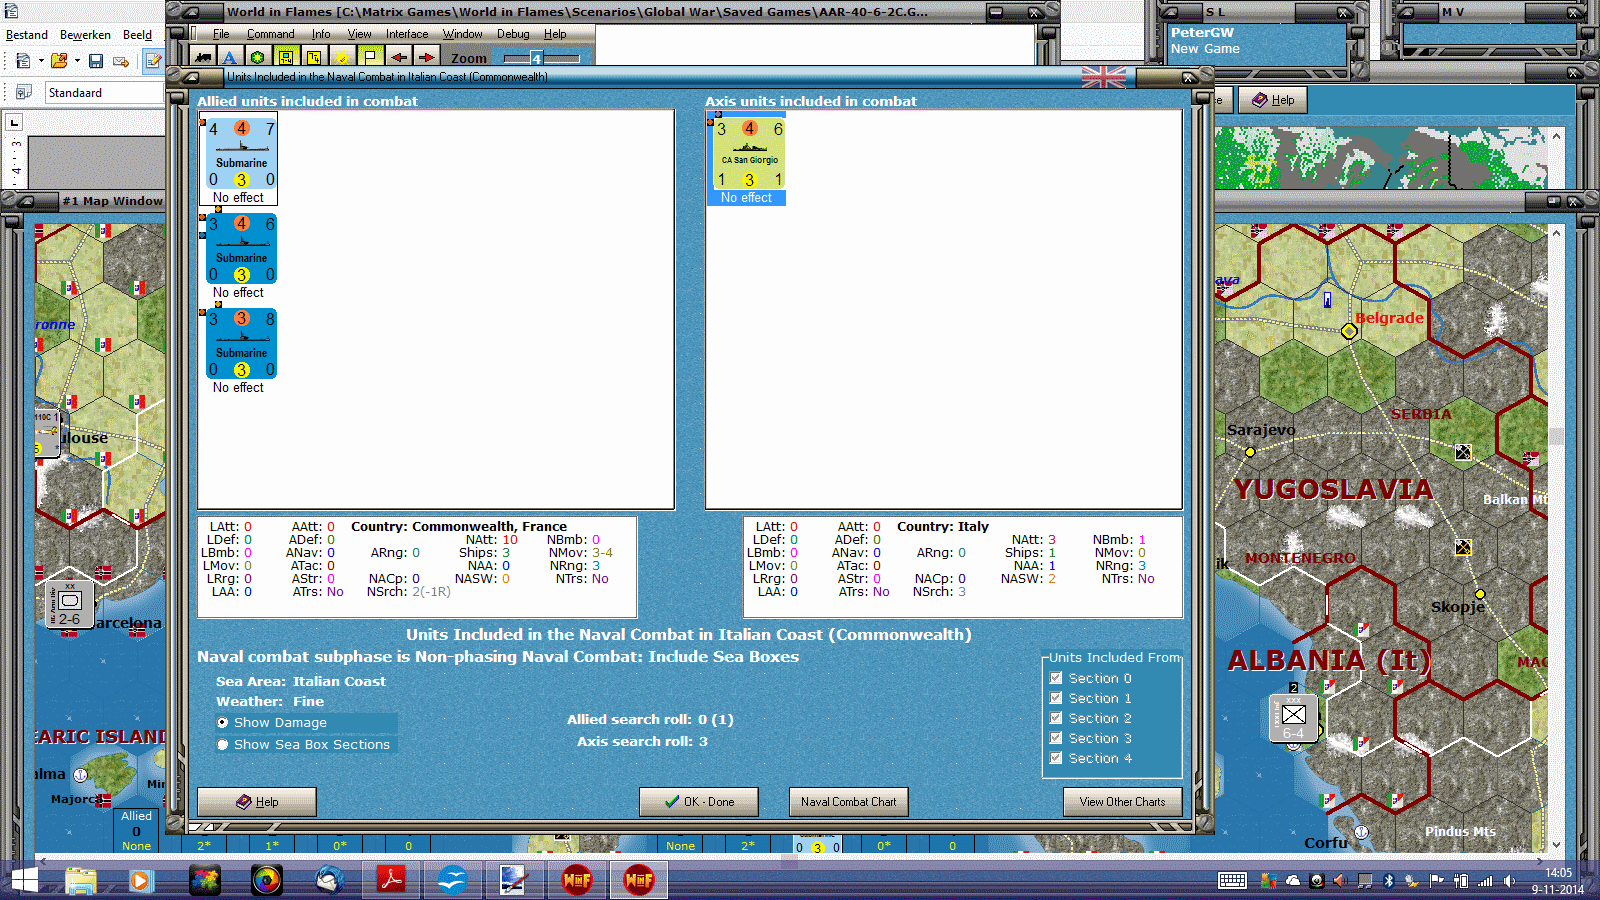Viewport: 1600px width, 900px height.
Task: Click the yellow stacked-squares toolbar icon
Action: (314, 58)
